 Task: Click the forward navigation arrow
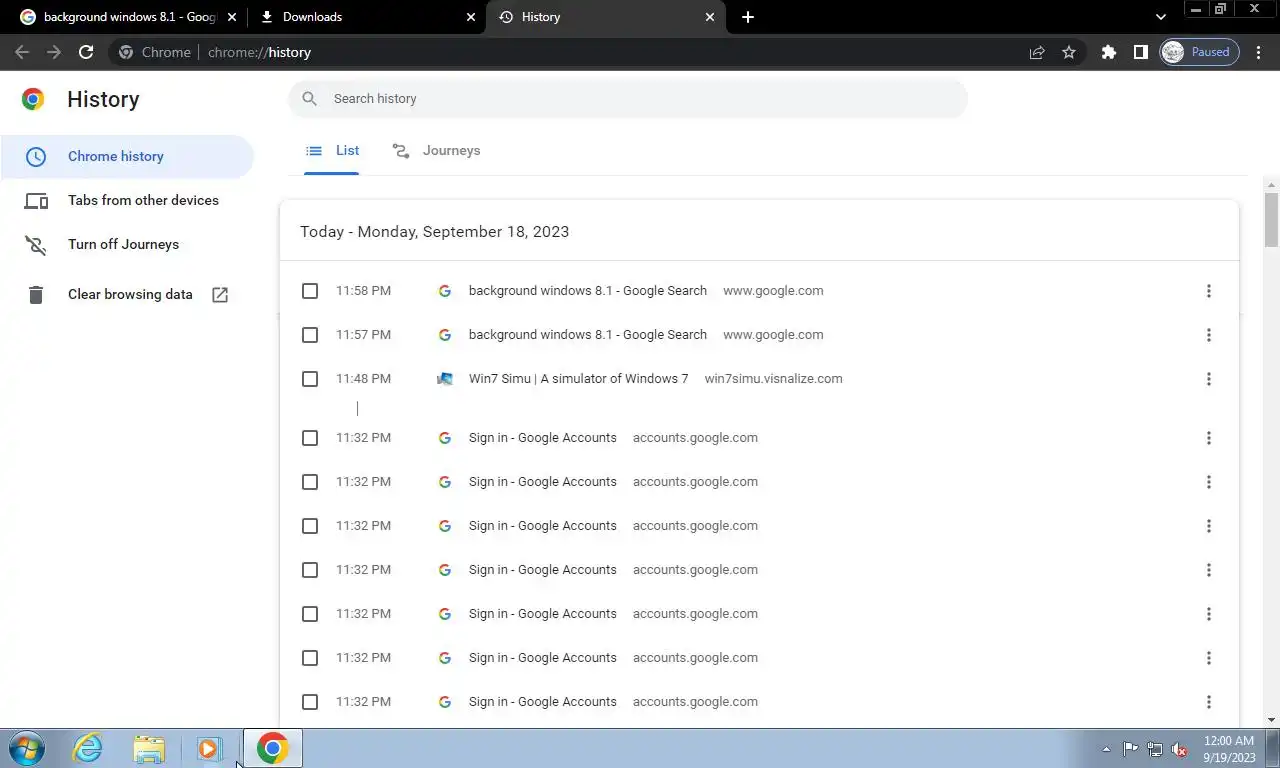[54, 52]
